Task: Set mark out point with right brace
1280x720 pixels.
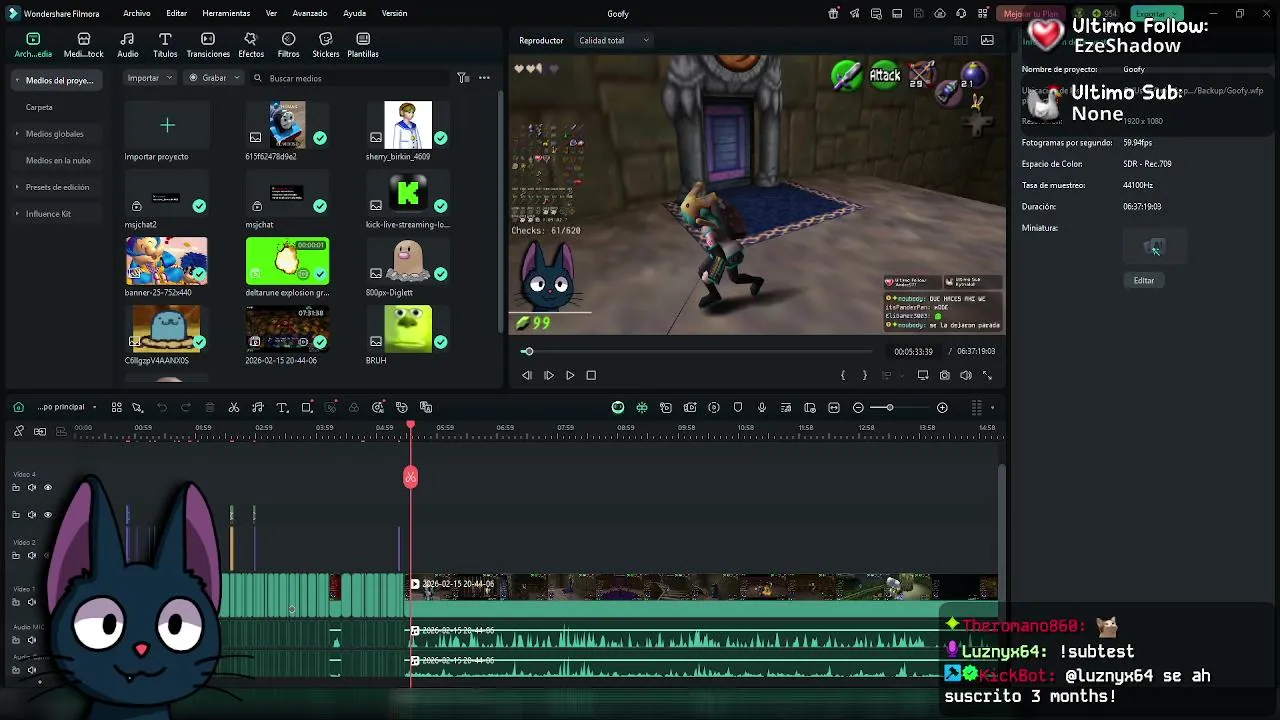Action: pos(864,375)
